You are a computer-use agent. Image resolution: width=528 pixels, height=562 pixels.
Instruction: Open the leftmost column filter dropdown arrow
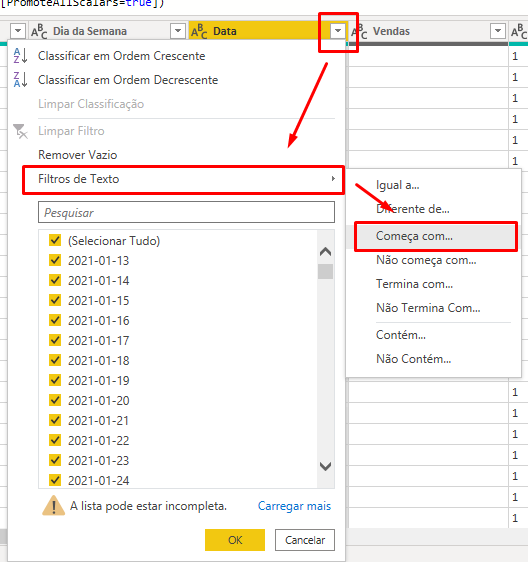[18, 31]
